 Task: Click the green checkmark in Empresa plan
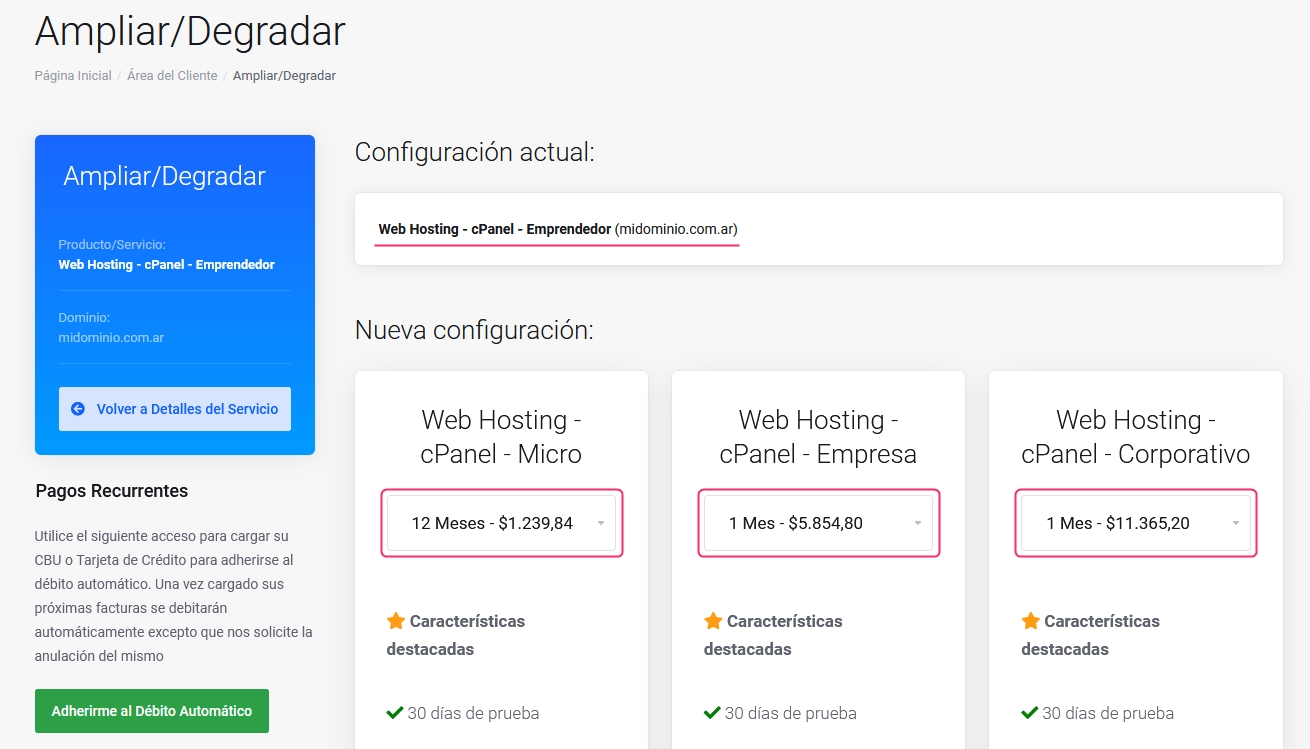[712, 713]
